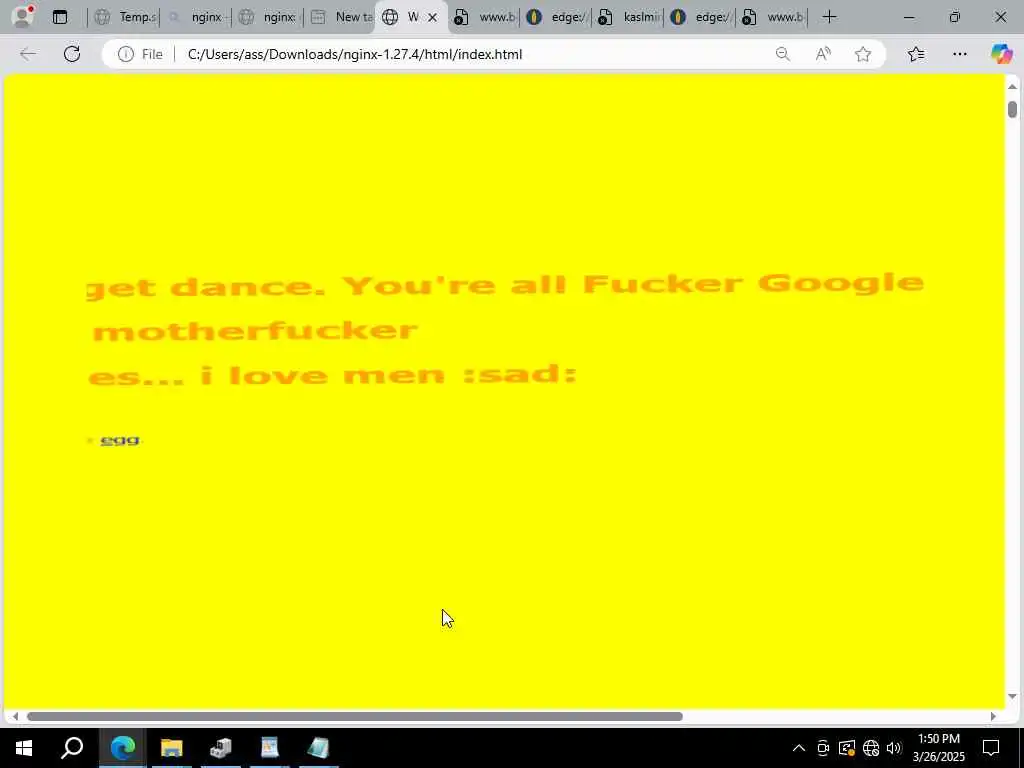Click the page's vertical scrollbar thumb
Viewport: 1024px width, 768px height.
point(1012,109)
